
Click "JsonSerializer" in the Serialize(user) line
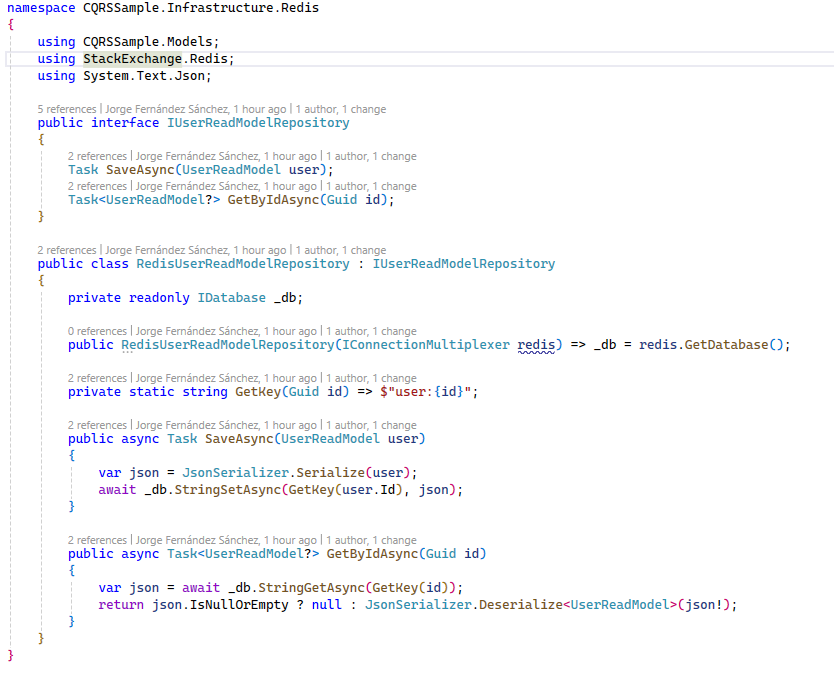235,473
